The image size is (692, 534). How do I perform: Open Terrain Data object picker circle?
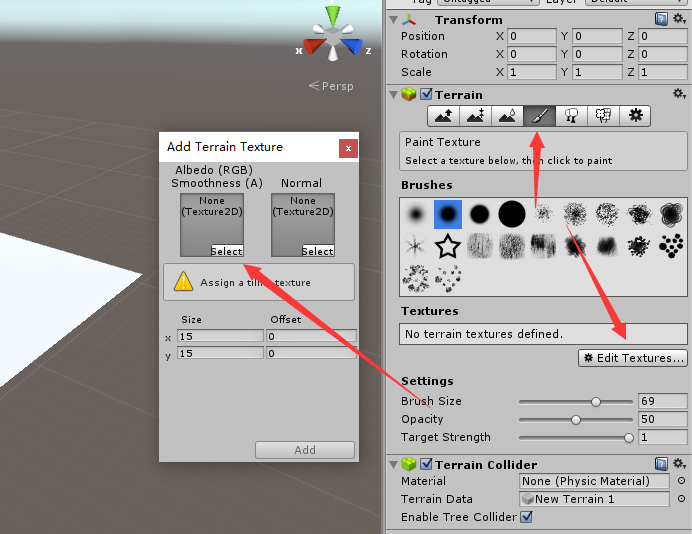(681, 499)
